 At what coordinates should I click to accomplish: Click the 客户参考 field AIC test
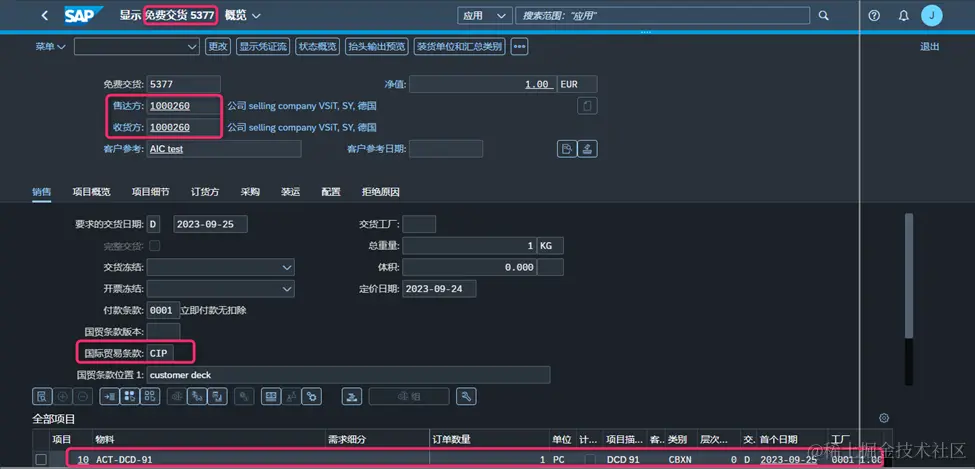(x=224, y=149)
